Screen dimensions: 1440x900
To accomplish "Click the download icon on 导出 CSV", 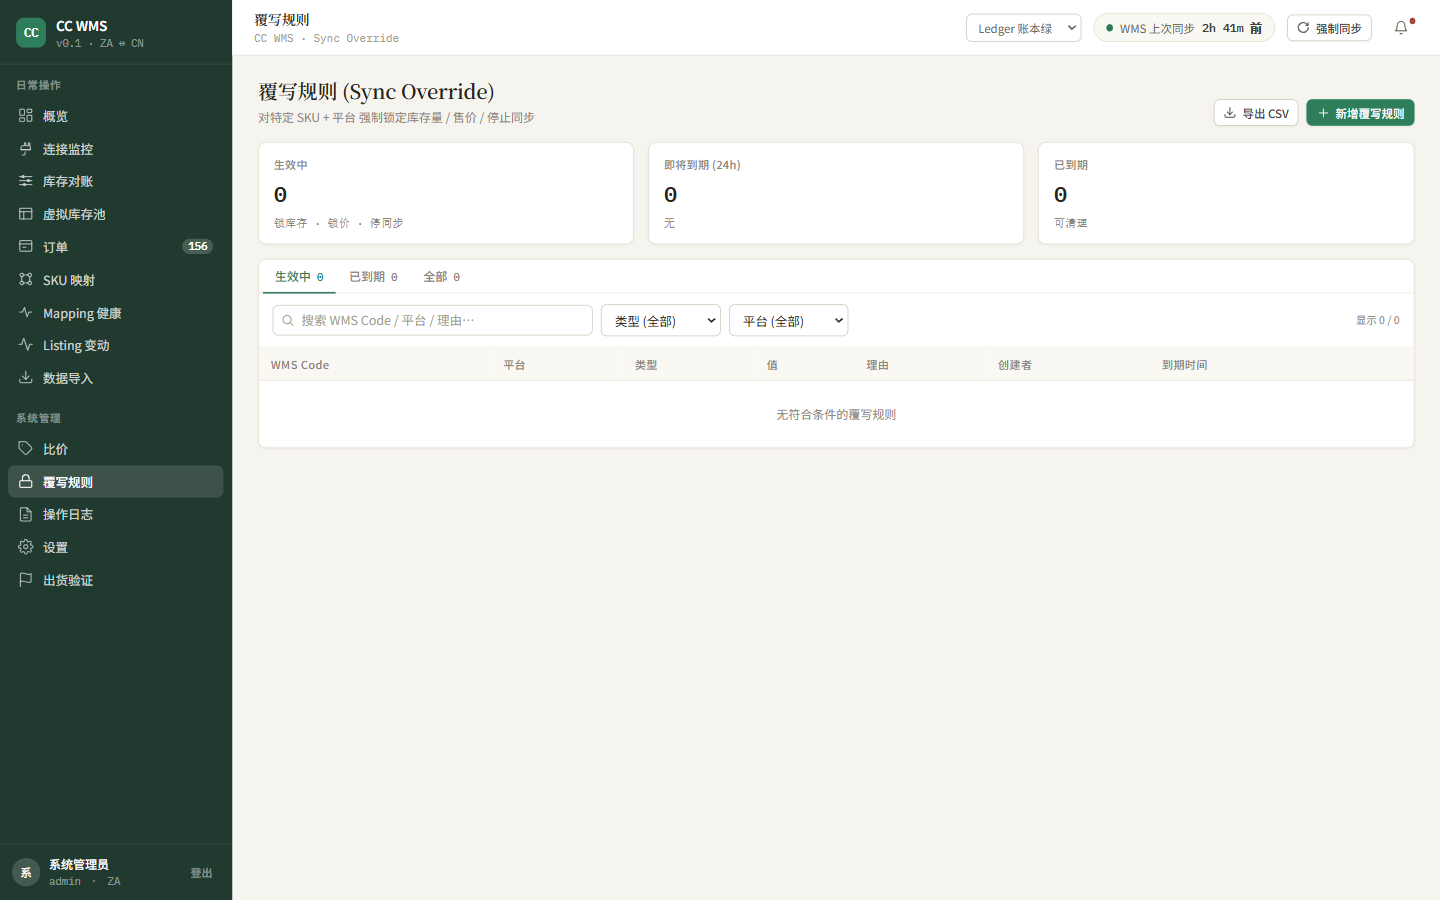I will 1230,113.
